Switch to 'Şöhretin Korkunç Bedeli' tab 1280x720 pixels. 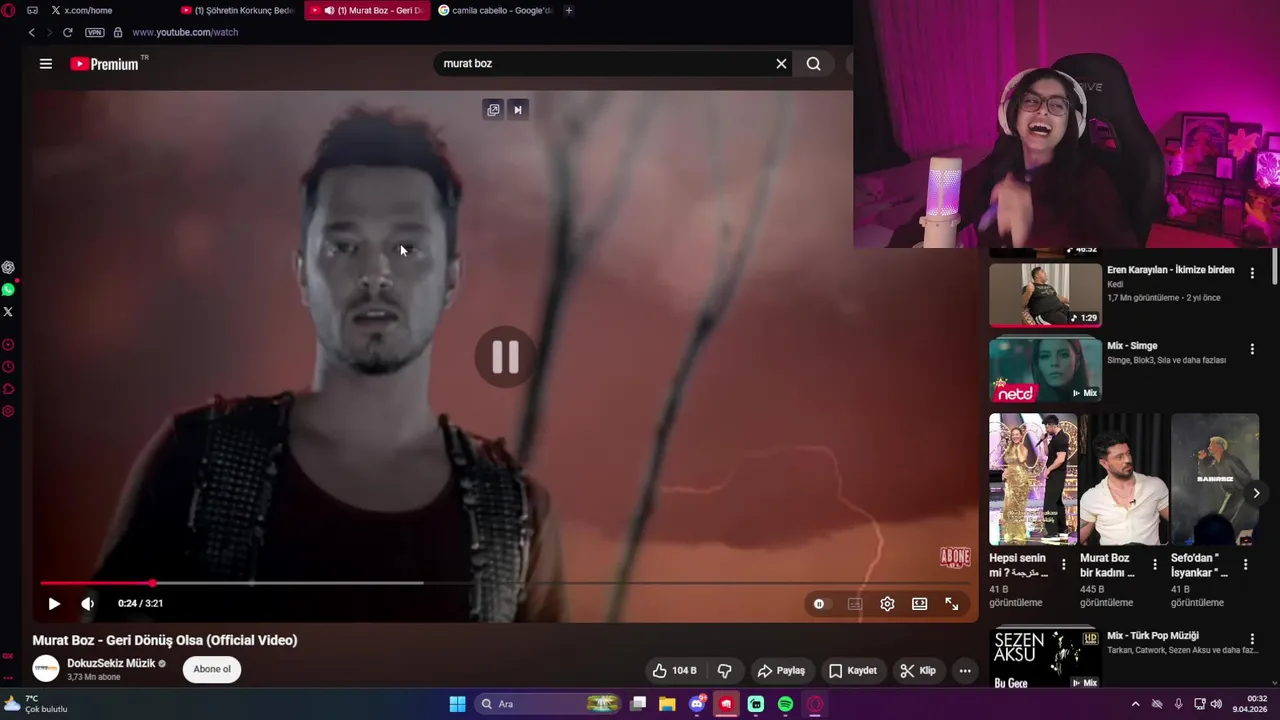tap(238, 10)
